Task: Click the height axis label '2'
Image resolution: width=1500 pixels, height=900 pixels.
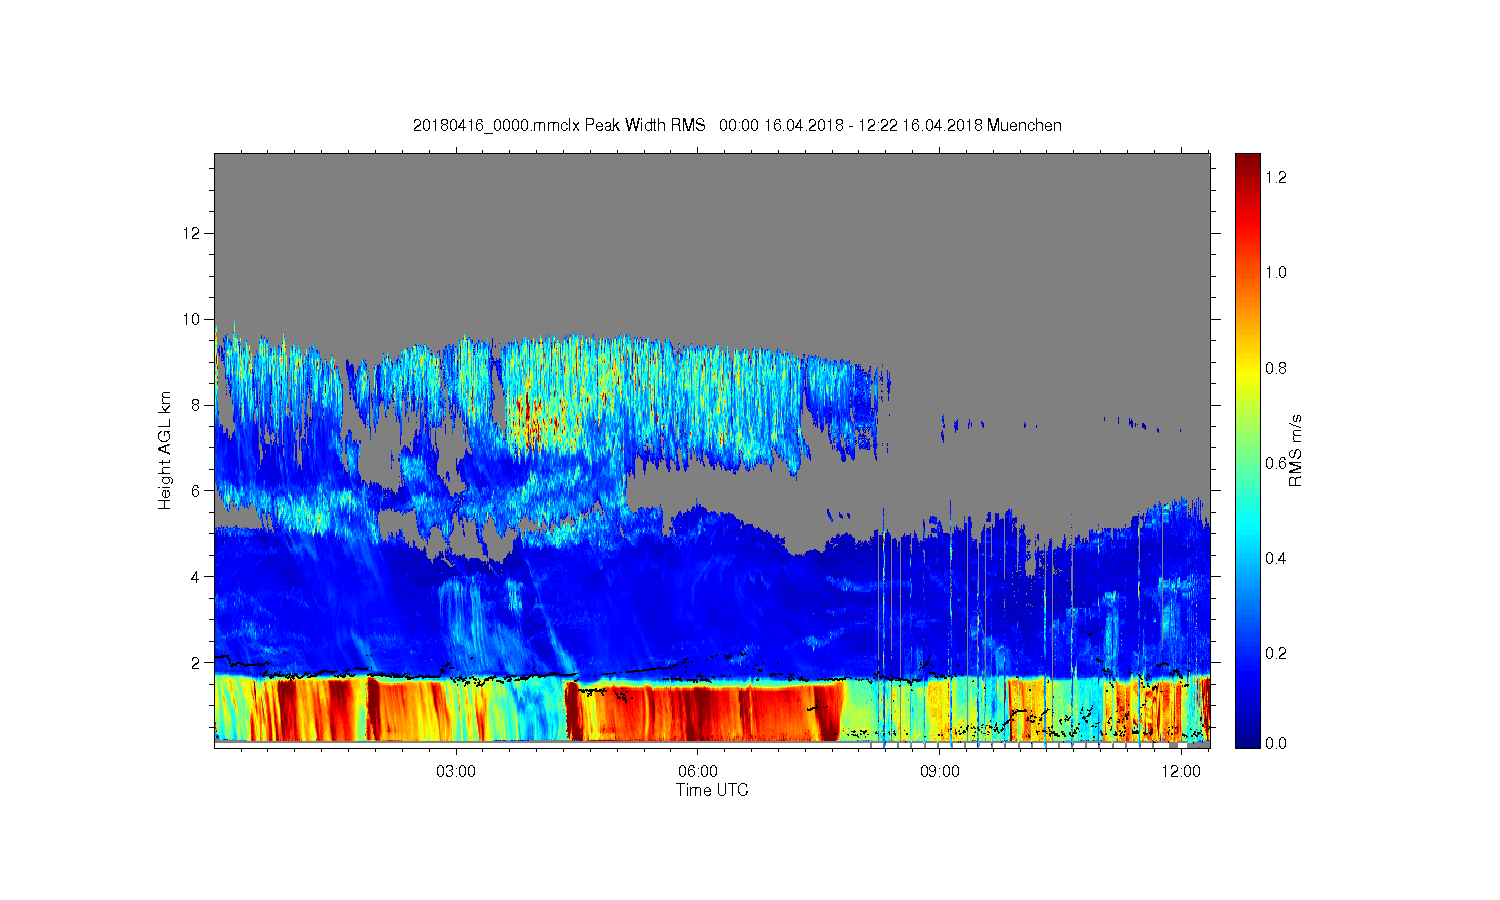Action: (197, 662)
